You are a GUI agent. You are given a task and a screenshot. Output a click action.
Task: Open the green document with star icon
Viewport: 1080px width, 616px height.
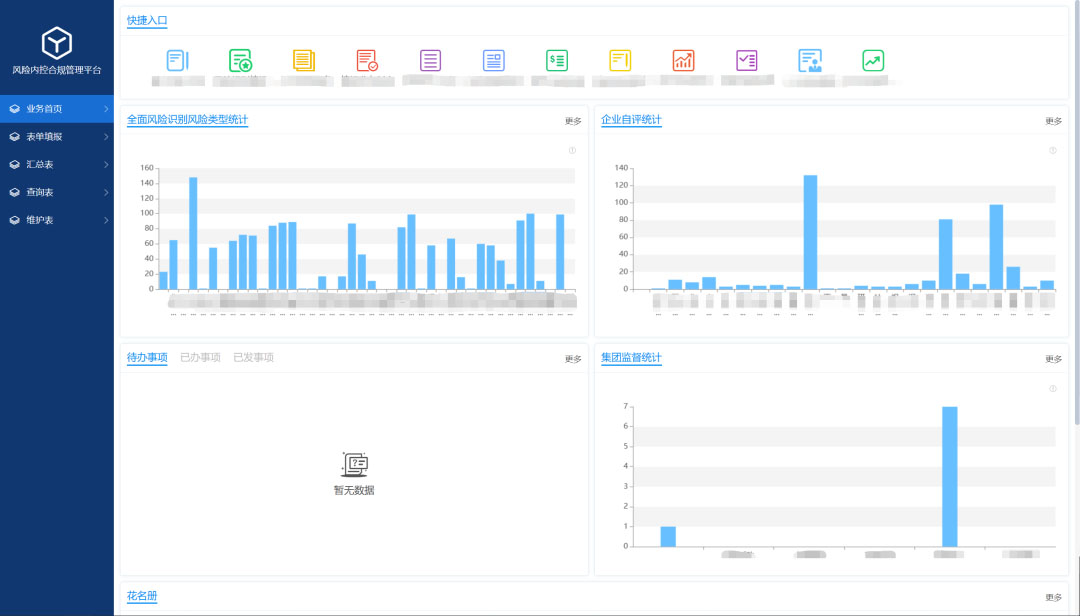(x=240, y=60)
